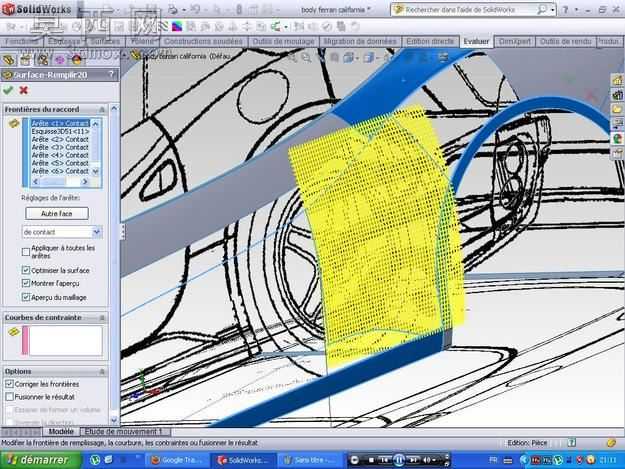Click search magnifier in help search box

[x=542, y=10]
